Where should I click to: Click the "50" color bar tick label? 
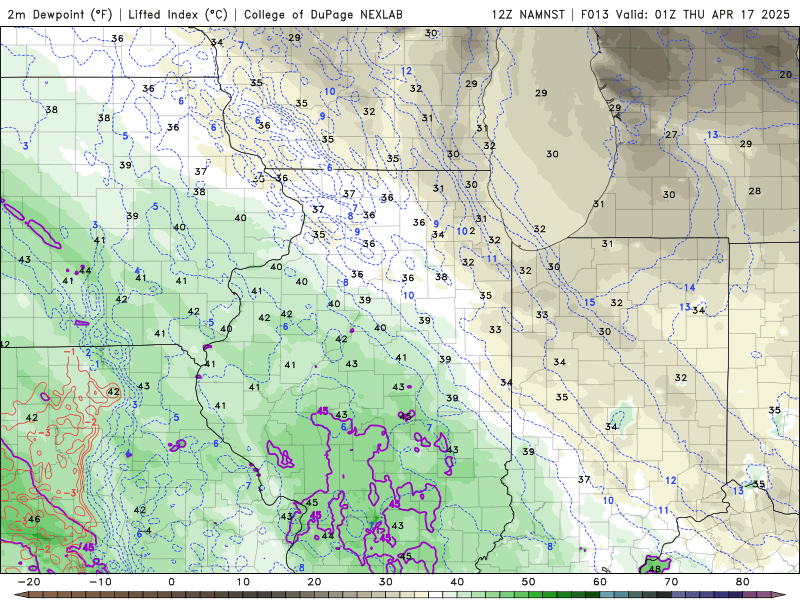point(529,582)
